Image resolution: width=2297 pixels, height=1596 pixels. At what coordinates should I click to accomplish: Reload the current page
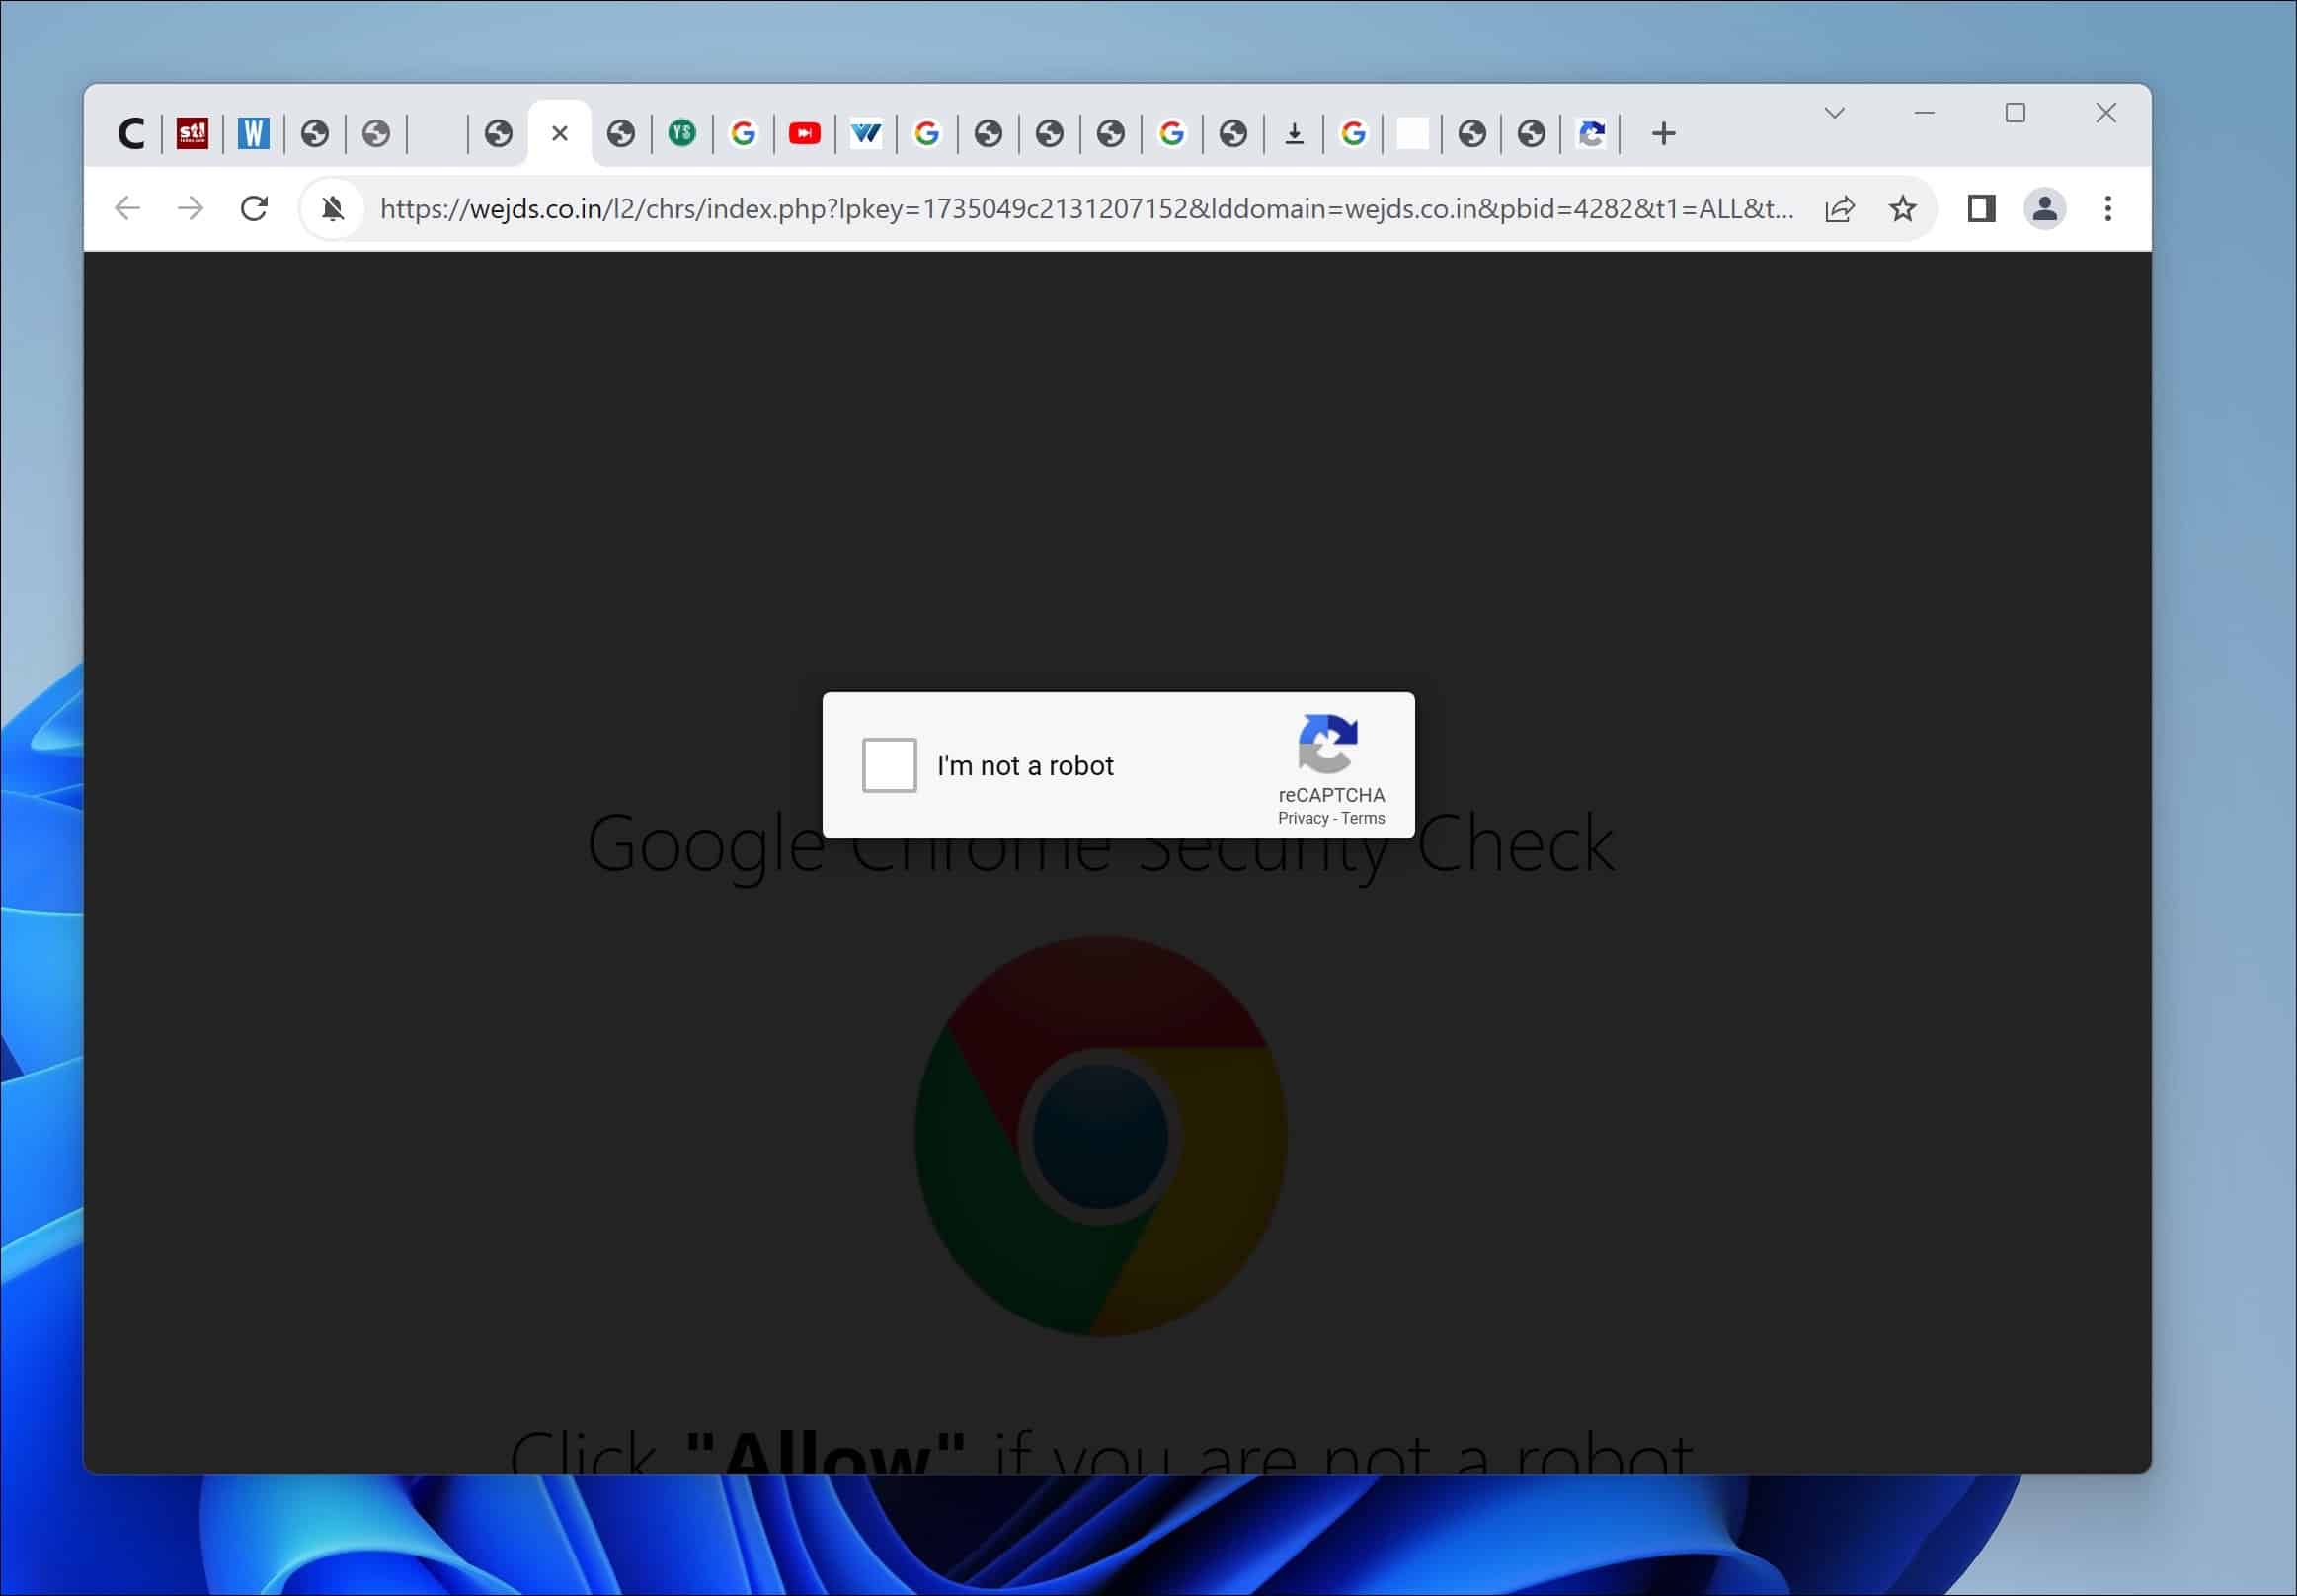(x=254, y=208)
